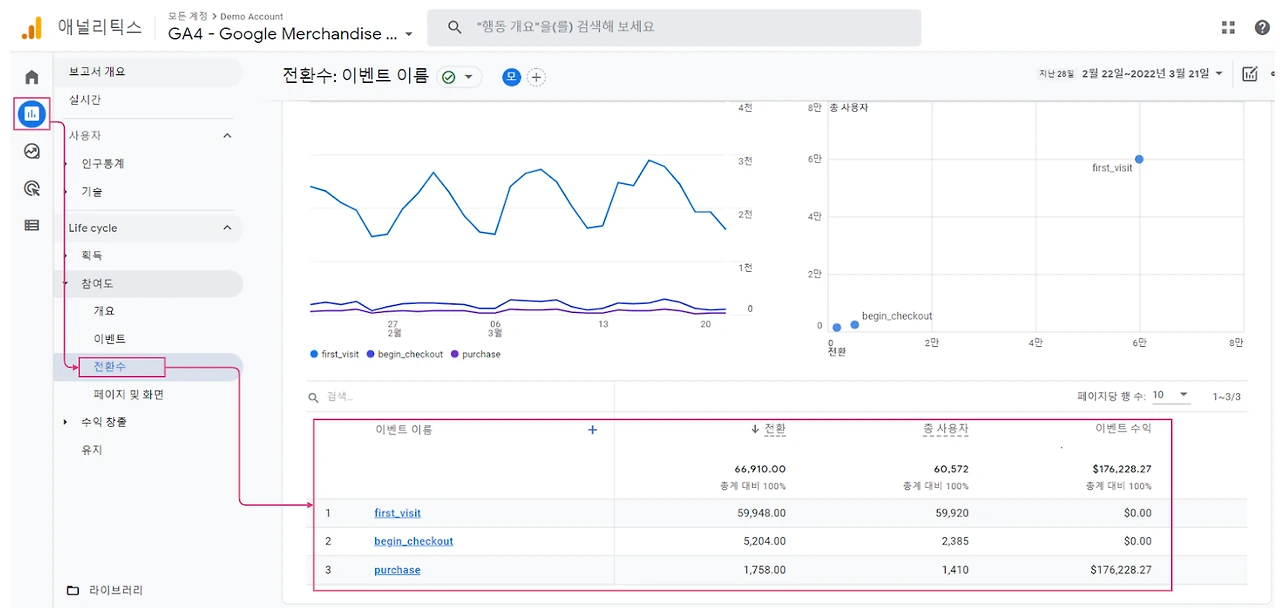The height and width of the screenshot is (610, 1280).
Task: Open the first_visit event link
Action: click(398, 513)
